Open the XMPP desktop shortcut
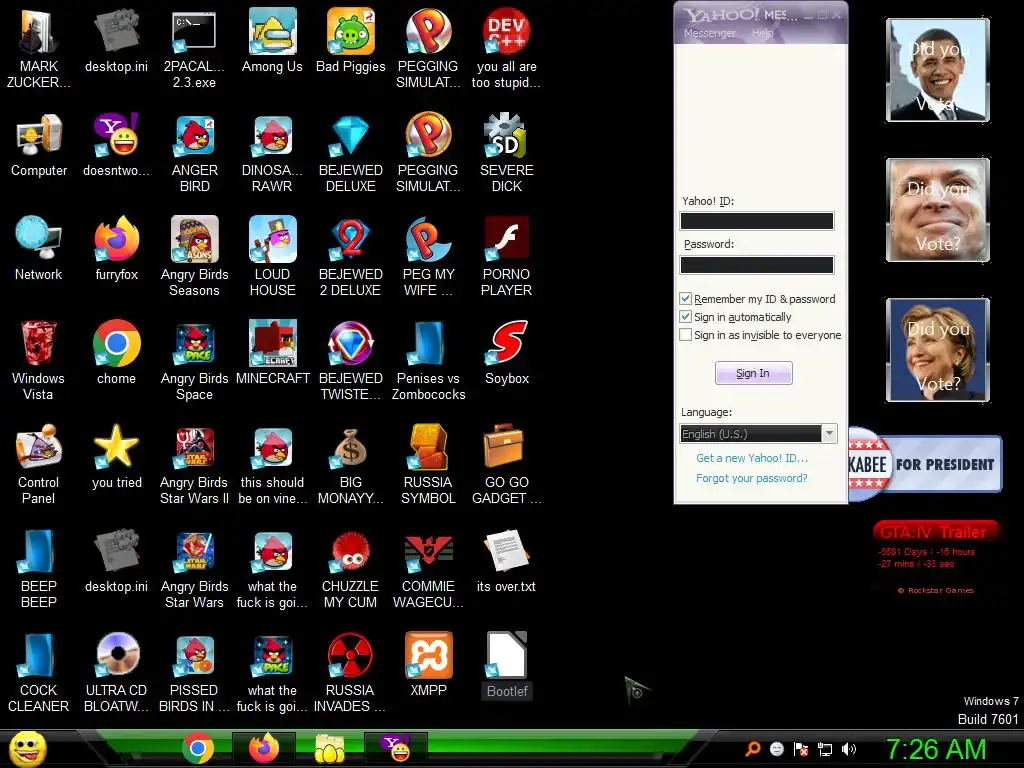The width and height of the screenshot is (1024, 768). click(428, 665)
